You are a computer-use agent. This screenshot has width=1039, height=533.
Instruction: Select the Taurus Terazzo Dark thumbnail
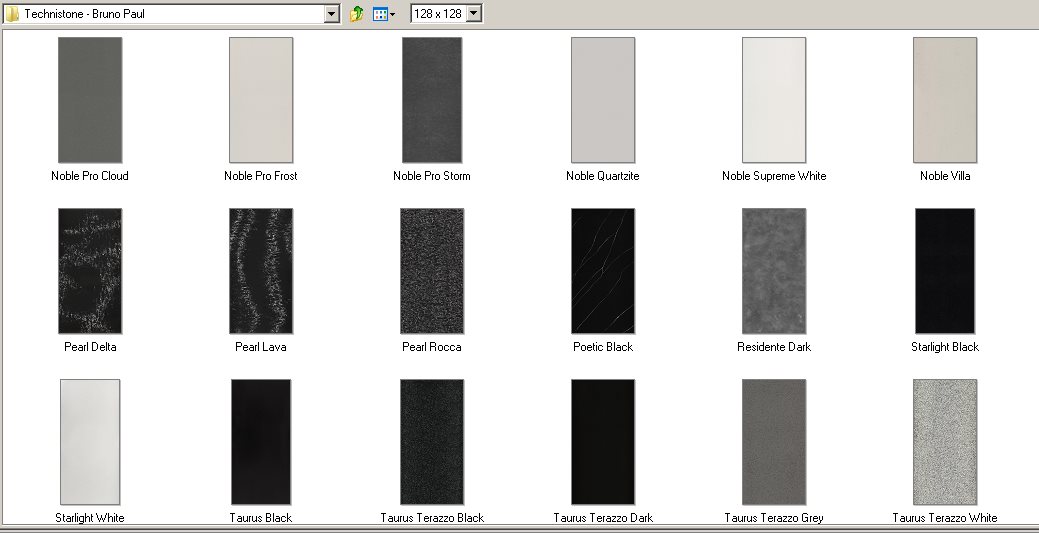pyautogui.click(x=603, y=442)
